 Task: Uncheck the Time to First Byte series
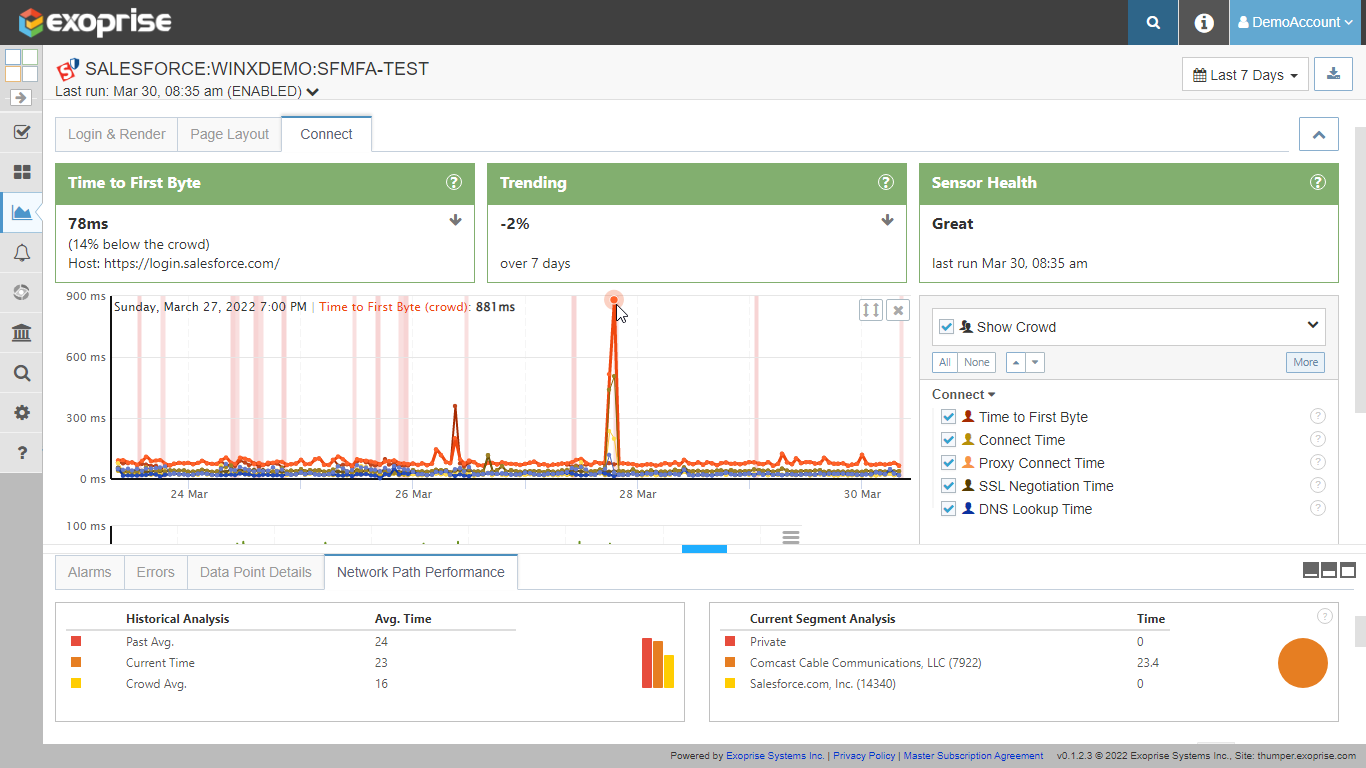pyautogui.click(x=949, y=417)
